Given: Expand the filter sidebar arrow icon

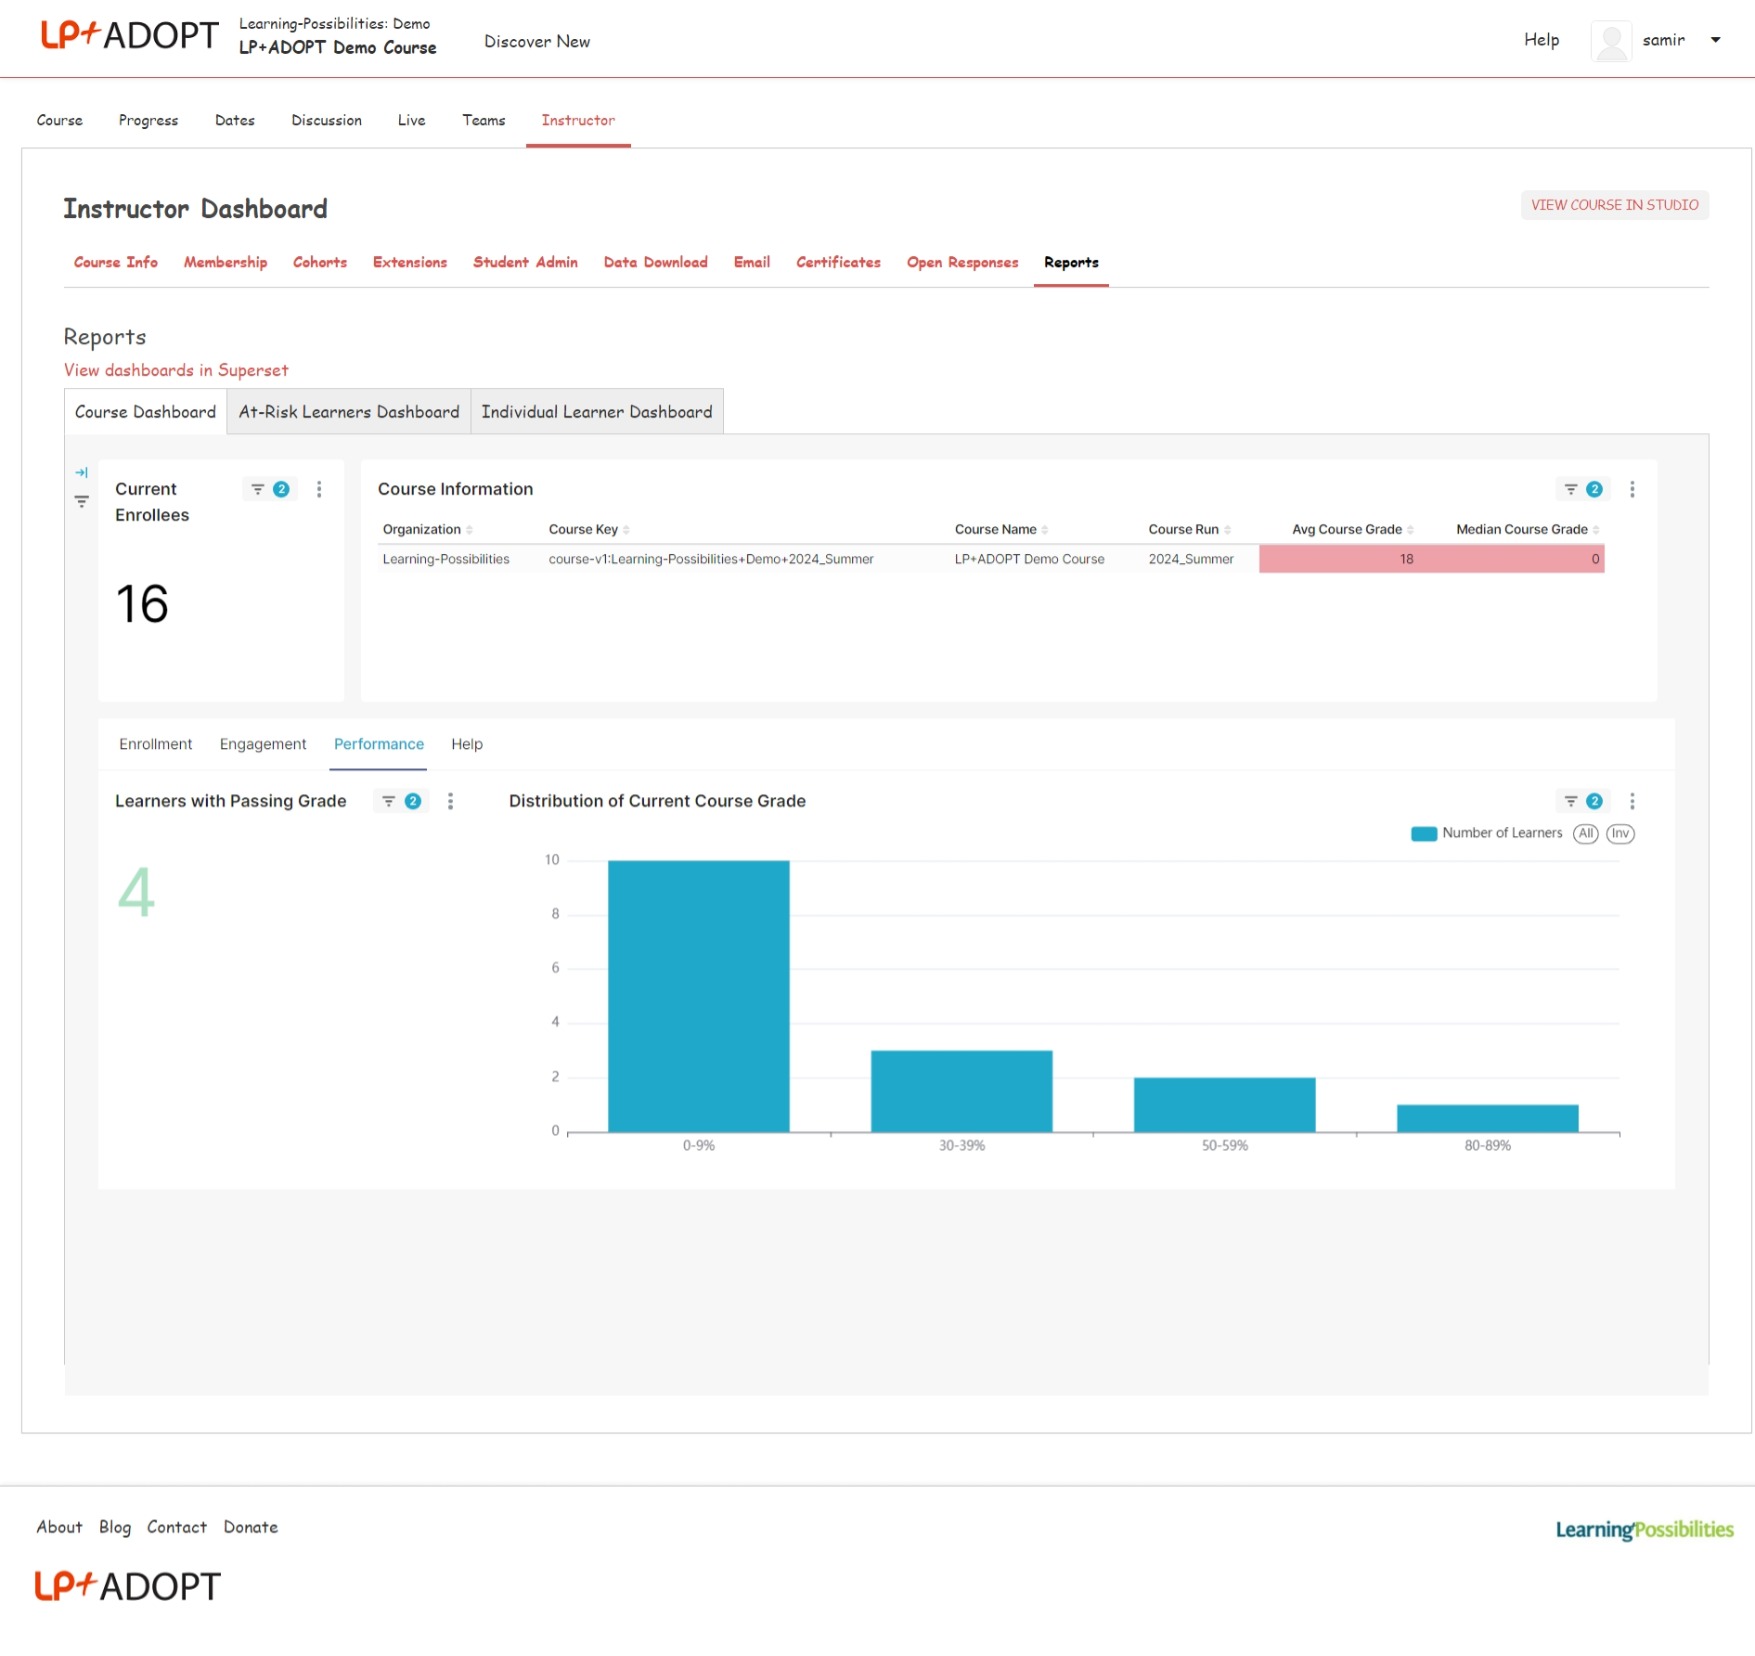Looking at the screenshot, I should point(82,473).
